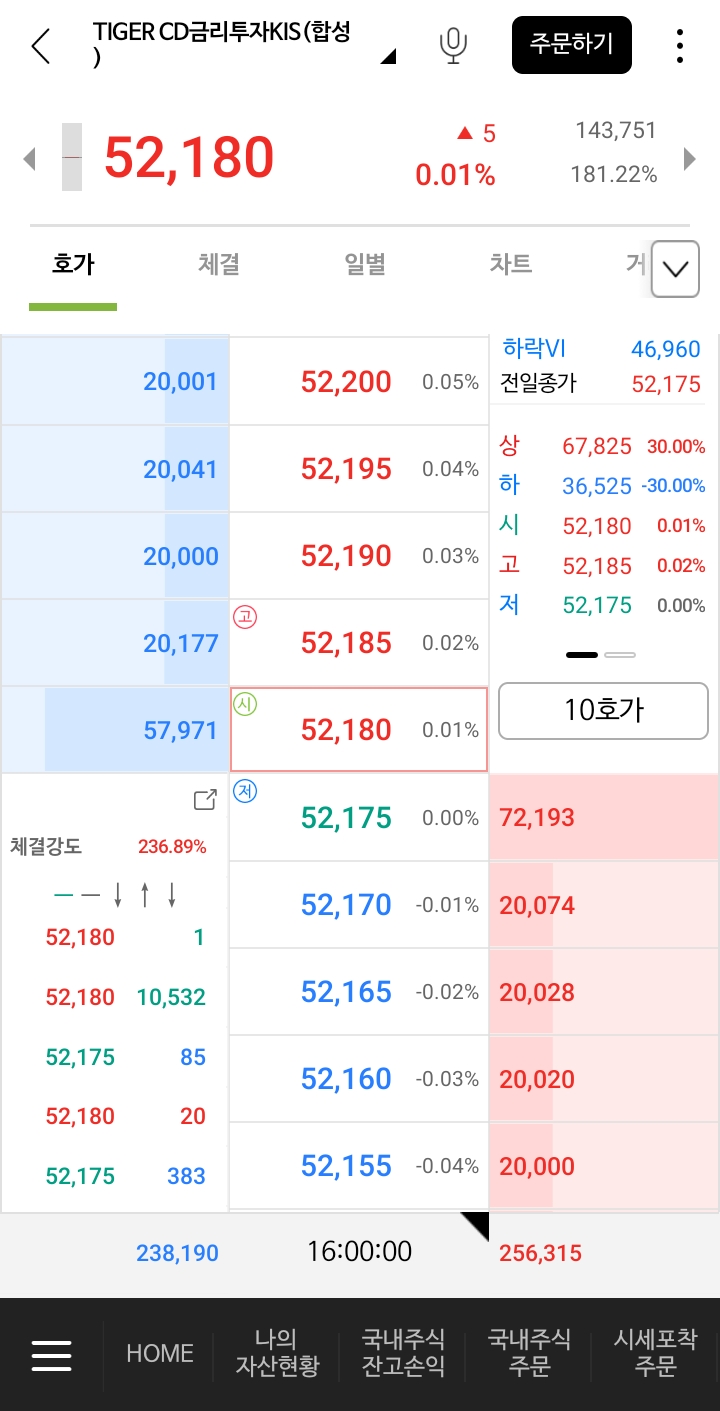Open 국내주식 주문 in bottom bar

(x=529, y=1353)
